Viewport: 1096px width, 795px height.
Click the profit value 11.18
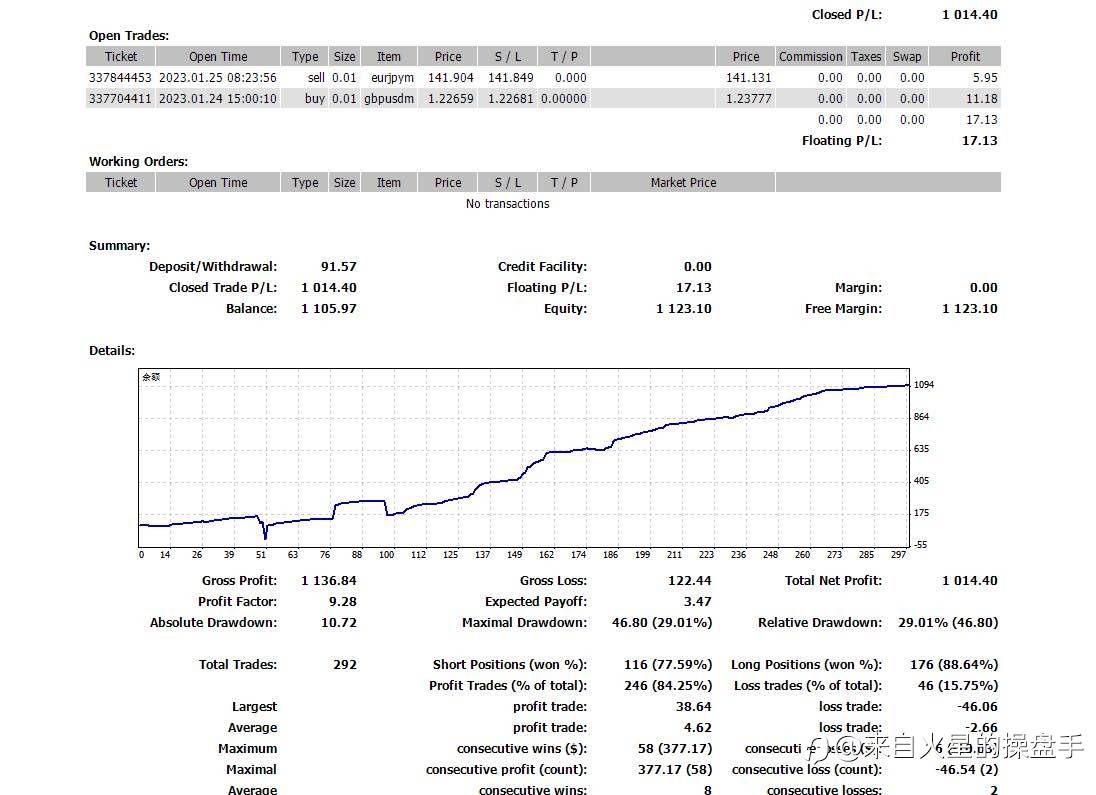tap(981, 99)
